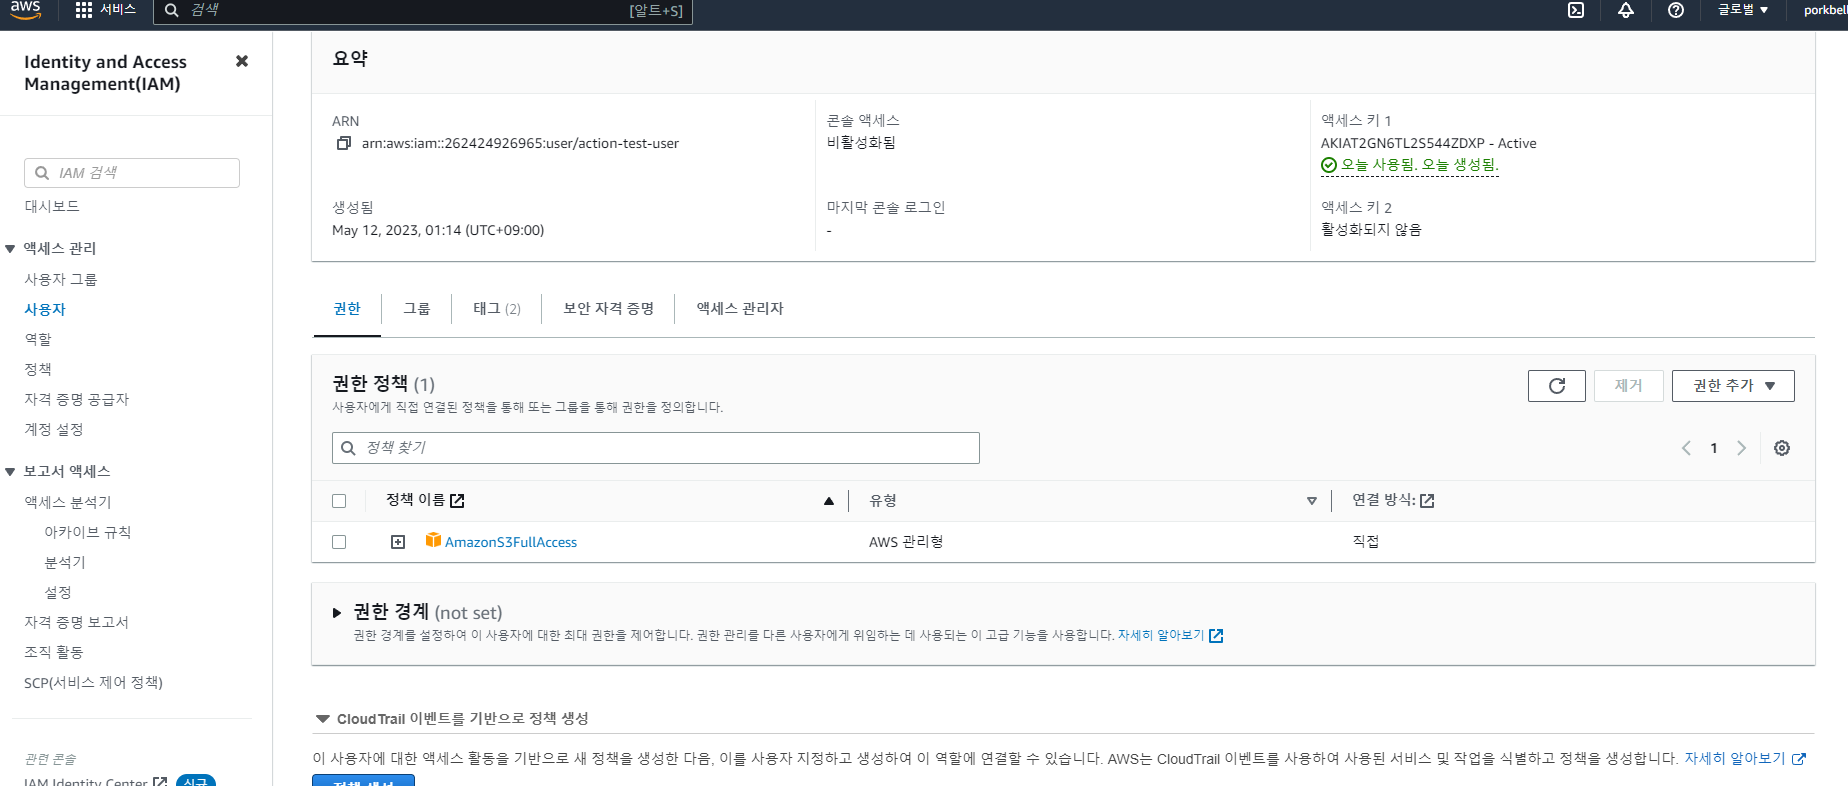This screenshot has height=786, width=1848.
Task: Open Identity providers in sidebar
Action: click(77, 399)
